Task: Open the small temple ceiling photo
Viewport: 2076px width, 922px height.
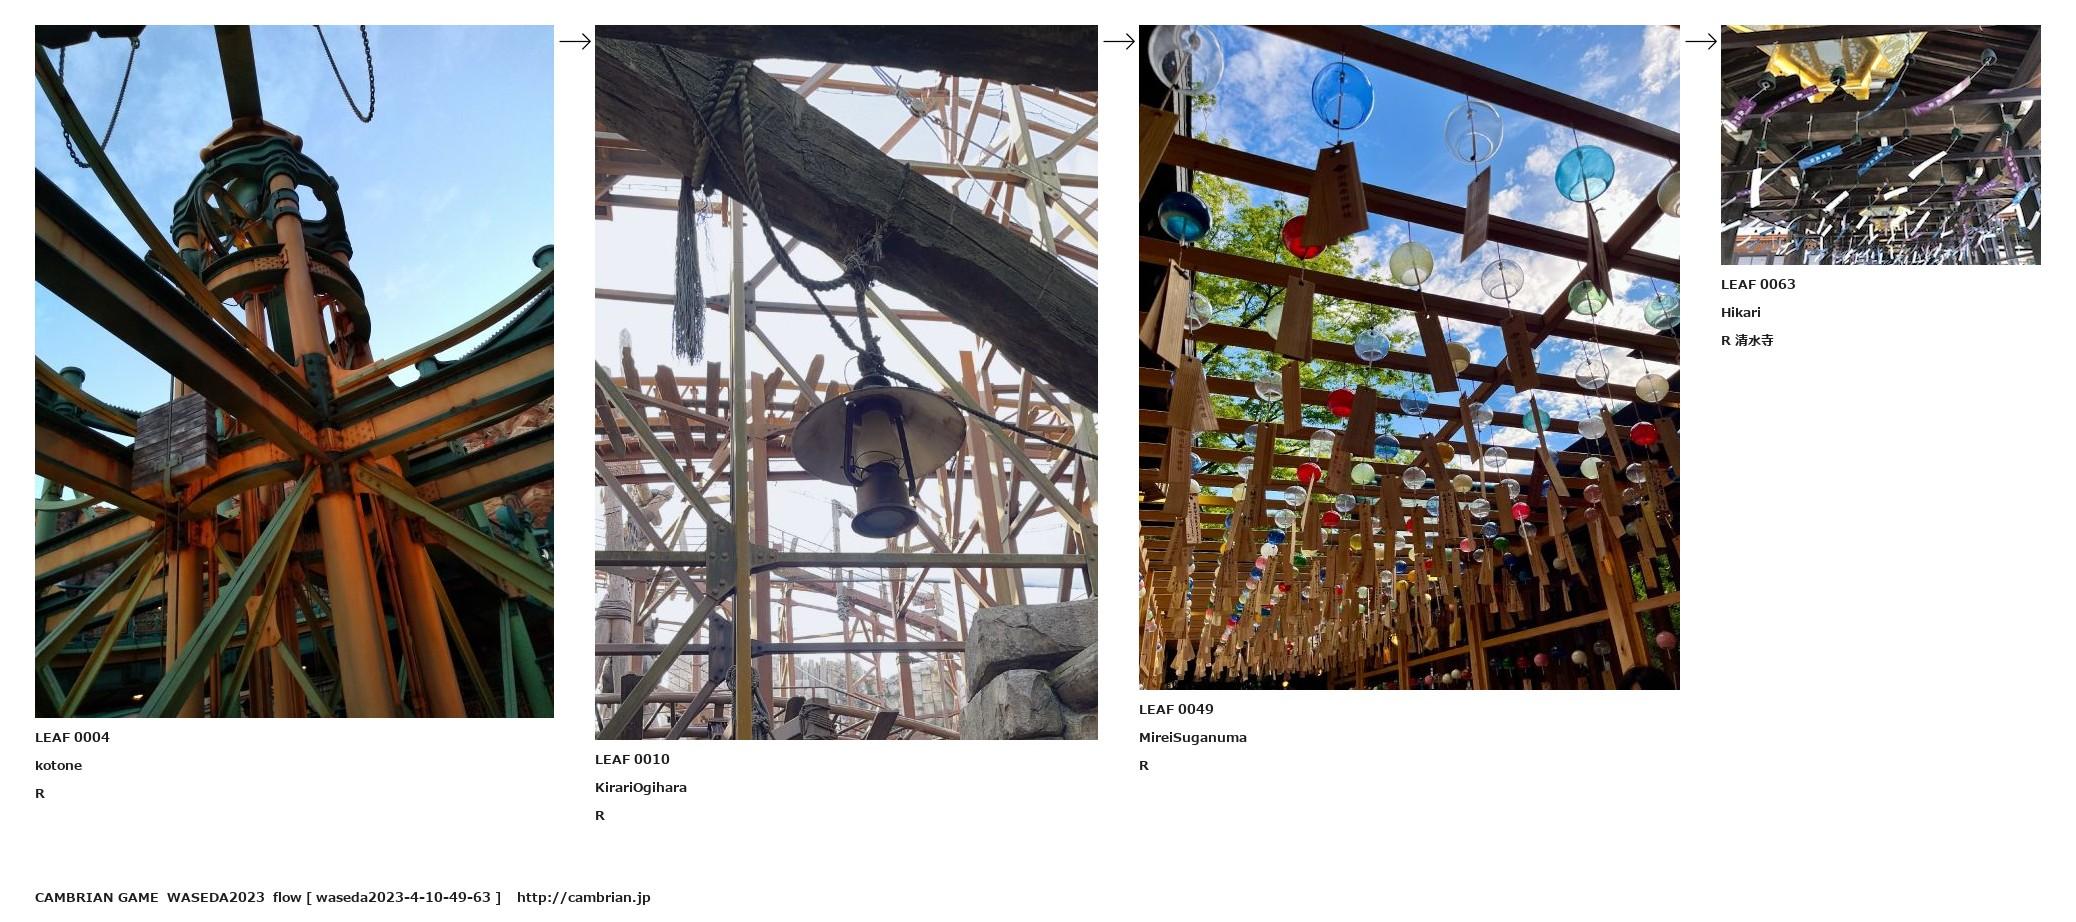Action: coord(1880,145)
